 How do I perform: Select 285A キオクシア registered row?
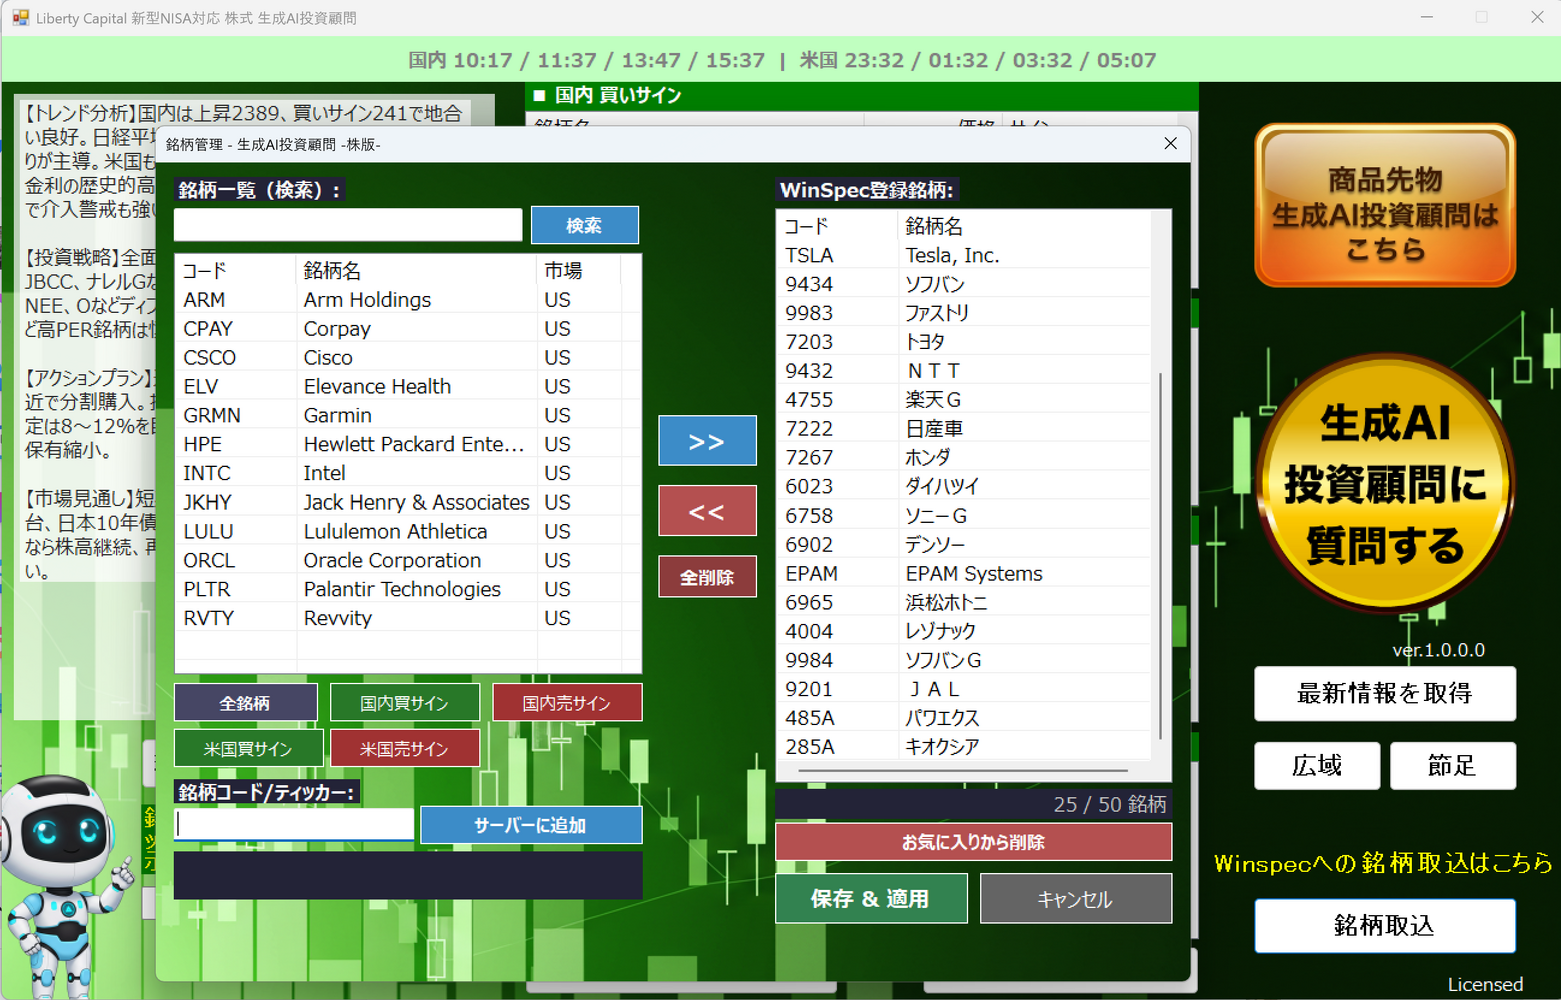click(x=965, y=749)
